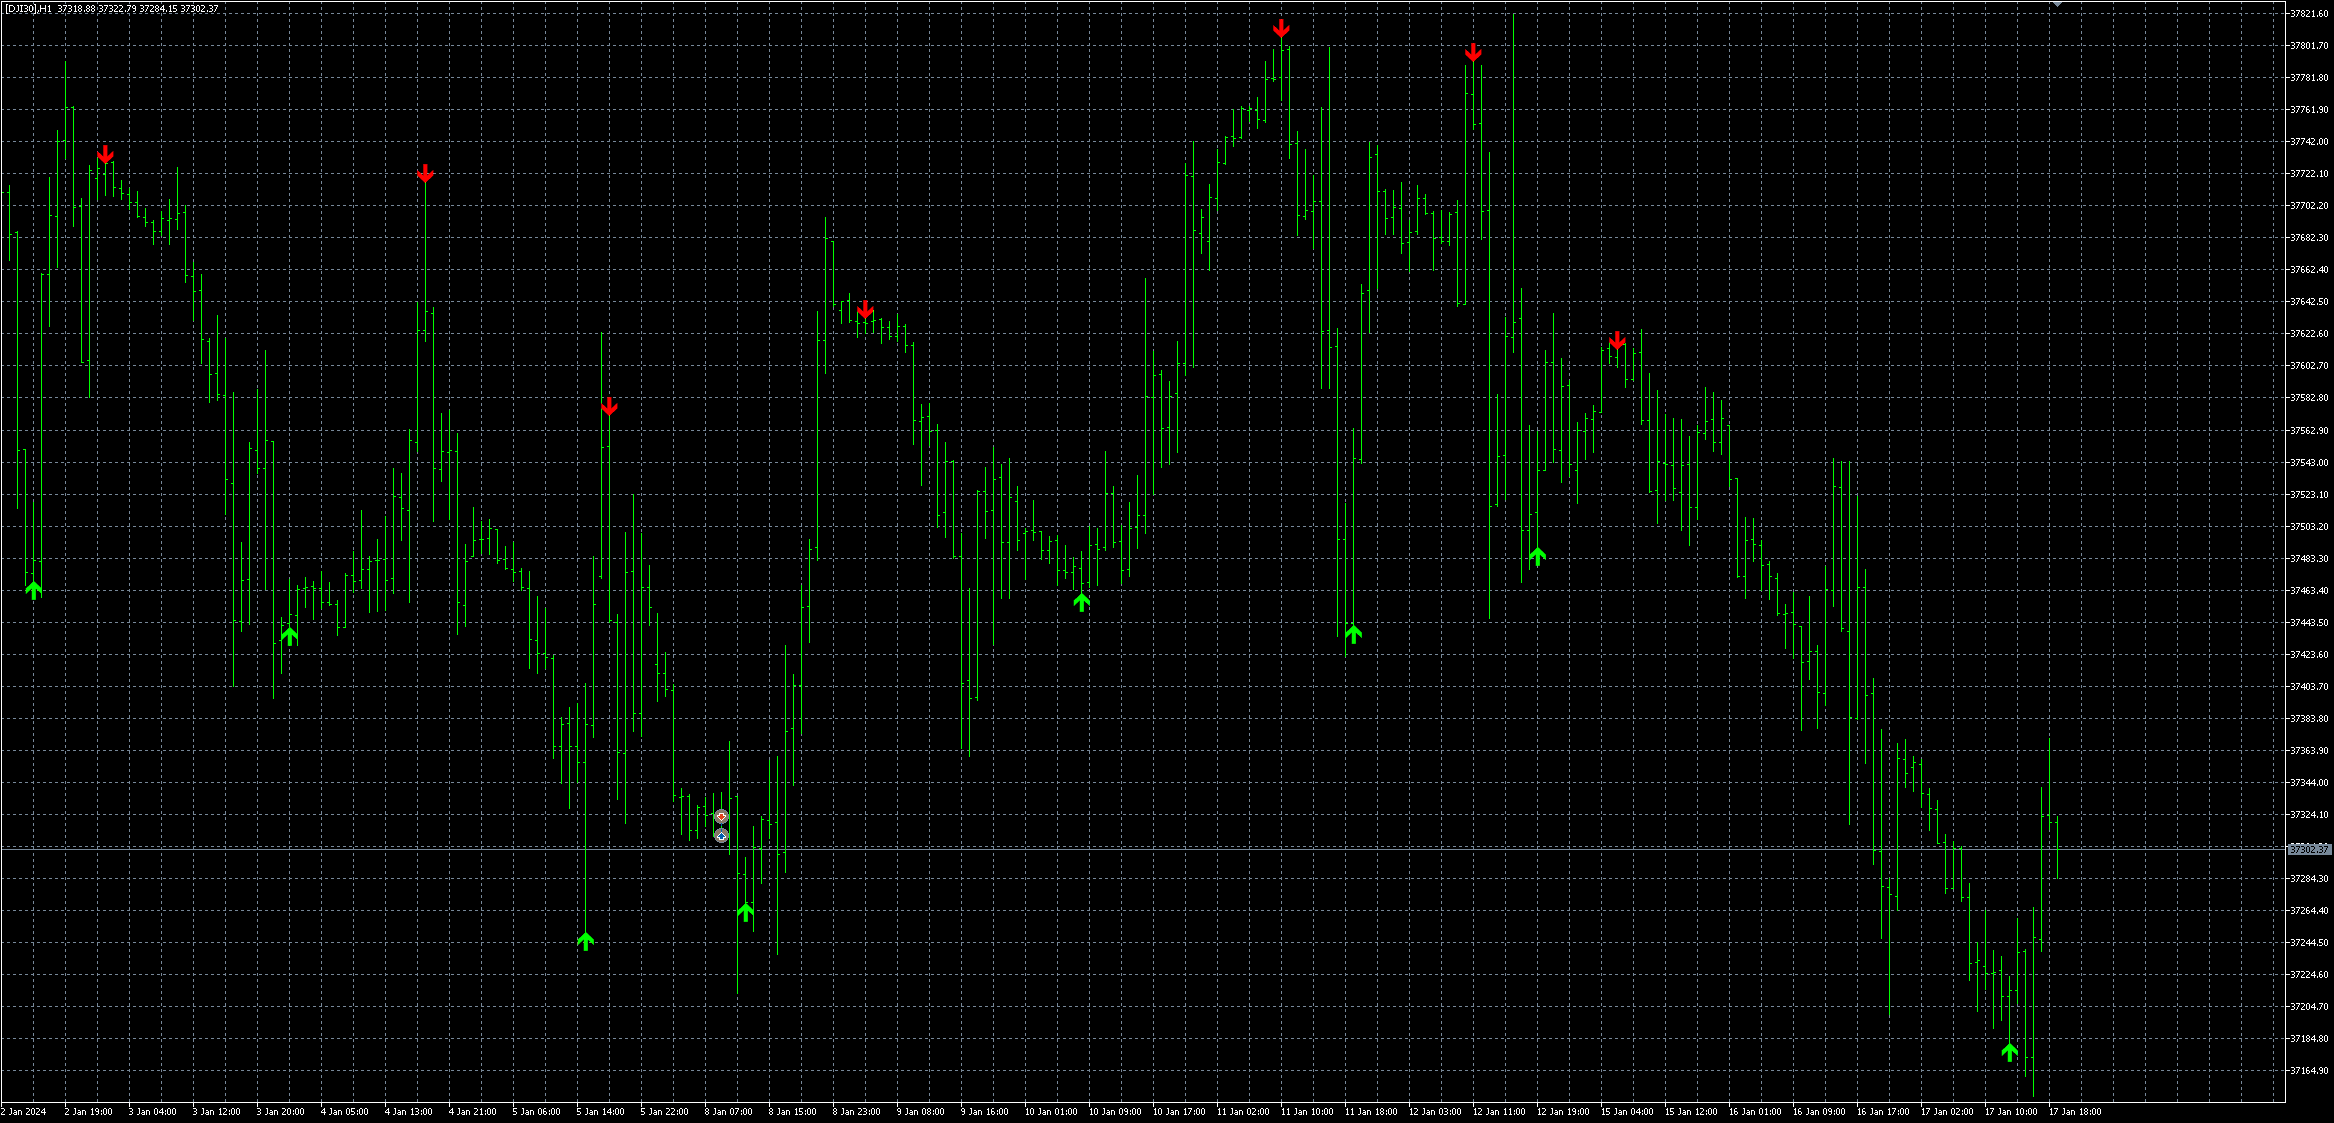Screen dimensions: 2334x1123
Task: Click the 2 Jan 2024 date label
Action: click(x=24, y=1112)
